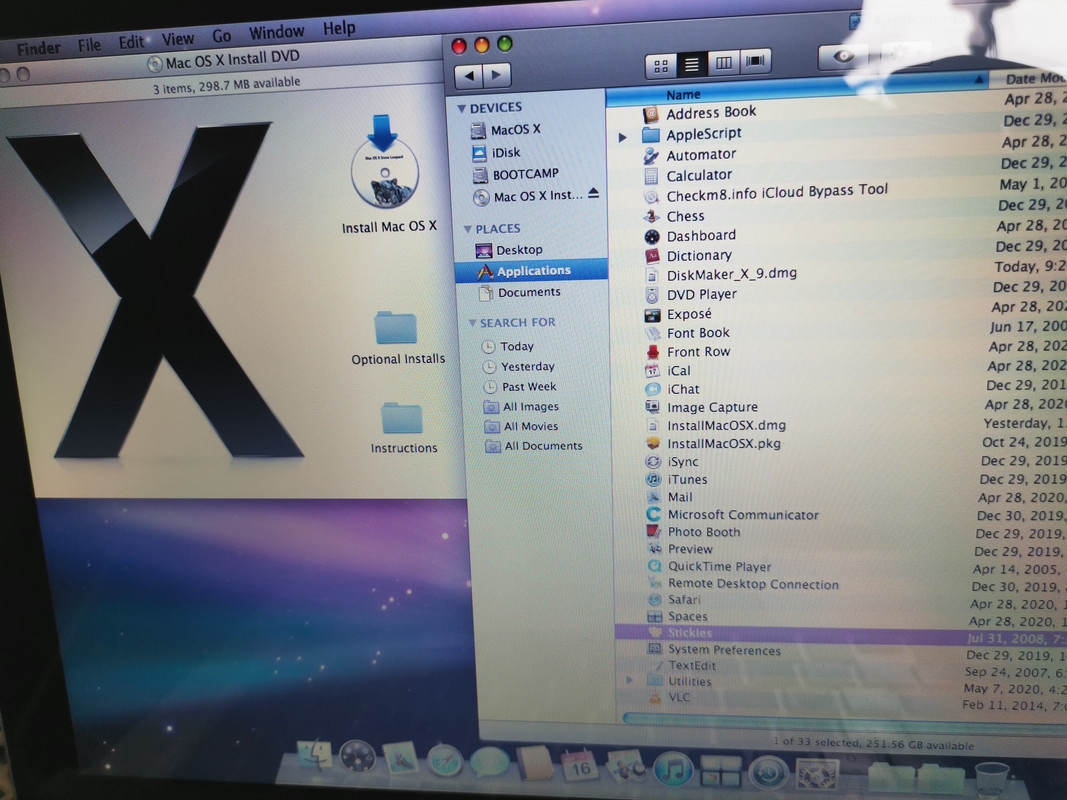Select Address Book icon in list
This screenshot has width=1067, height=800.
651,114
